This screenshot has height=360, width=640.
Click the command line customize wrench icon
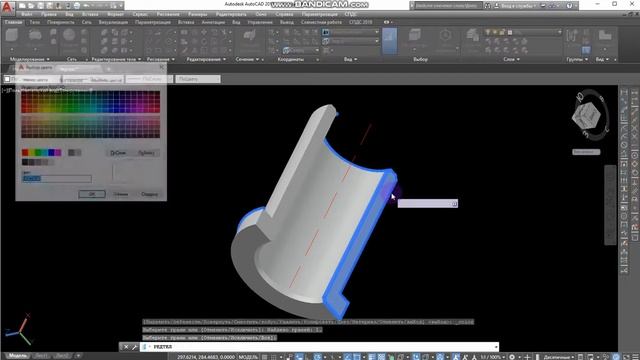coord(134,347)
